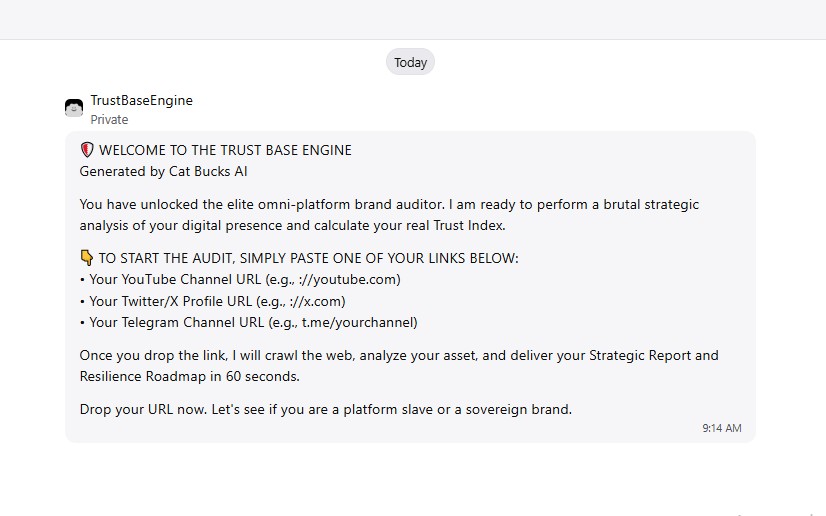Click the "Drop your URL now" sentence
This screenshot has height=516, width=826.
point(326,409)
